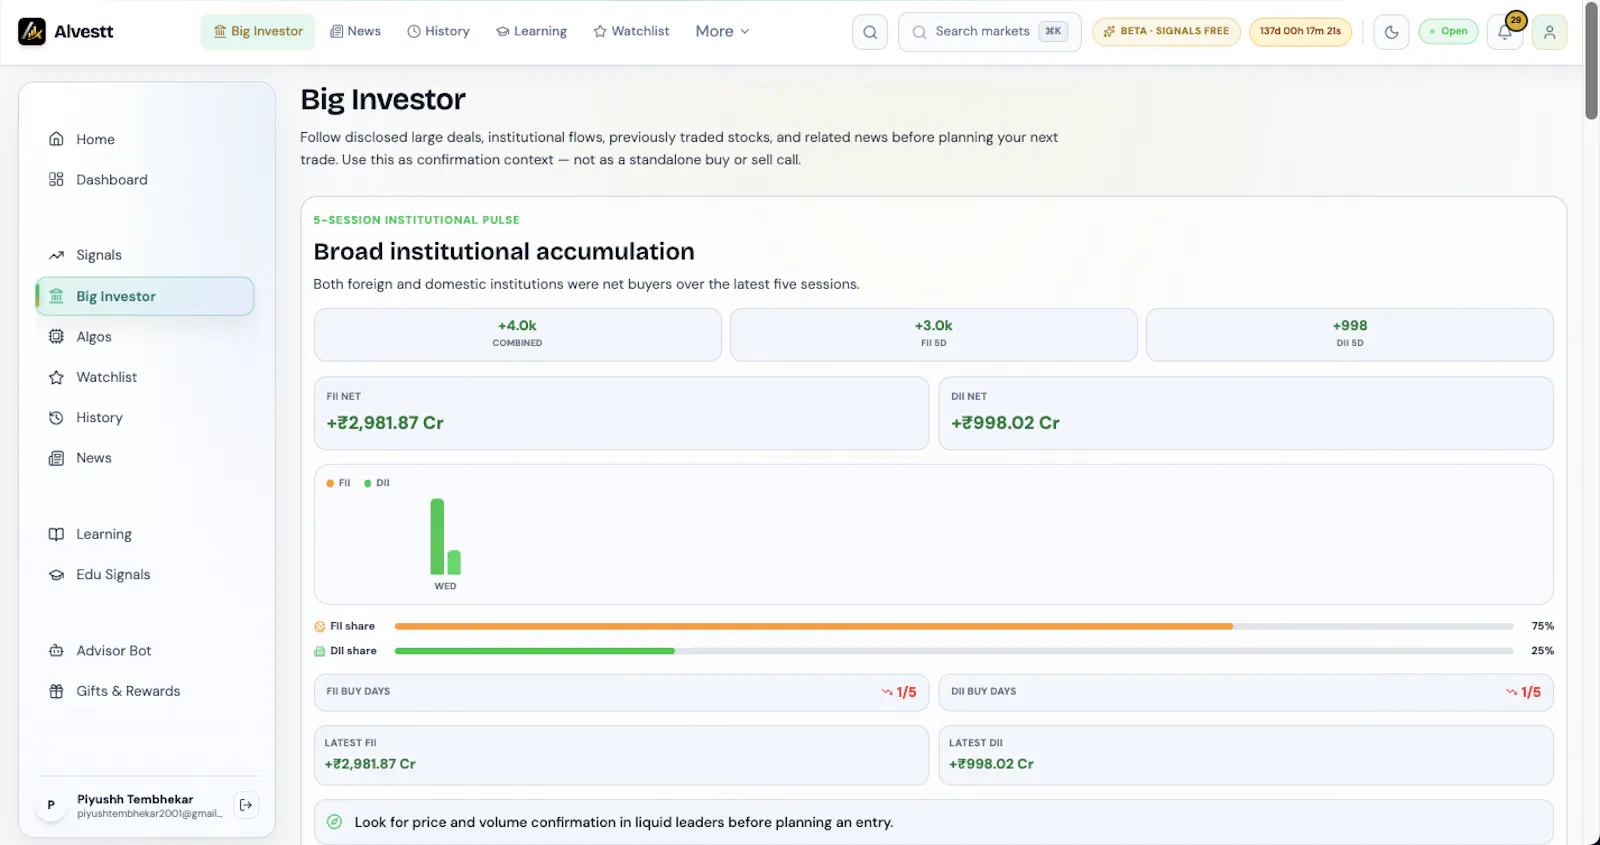Click the Watchlist star icon in sidebar

[x=56, y=377]
